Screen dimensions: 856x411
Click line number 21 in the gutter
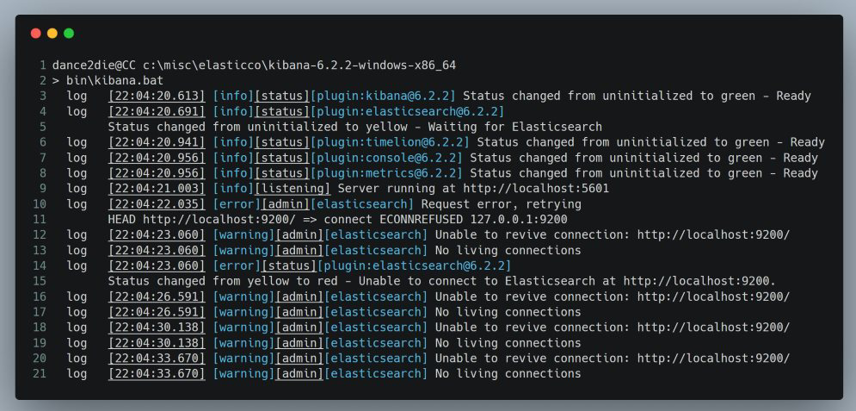coord(40,374)
